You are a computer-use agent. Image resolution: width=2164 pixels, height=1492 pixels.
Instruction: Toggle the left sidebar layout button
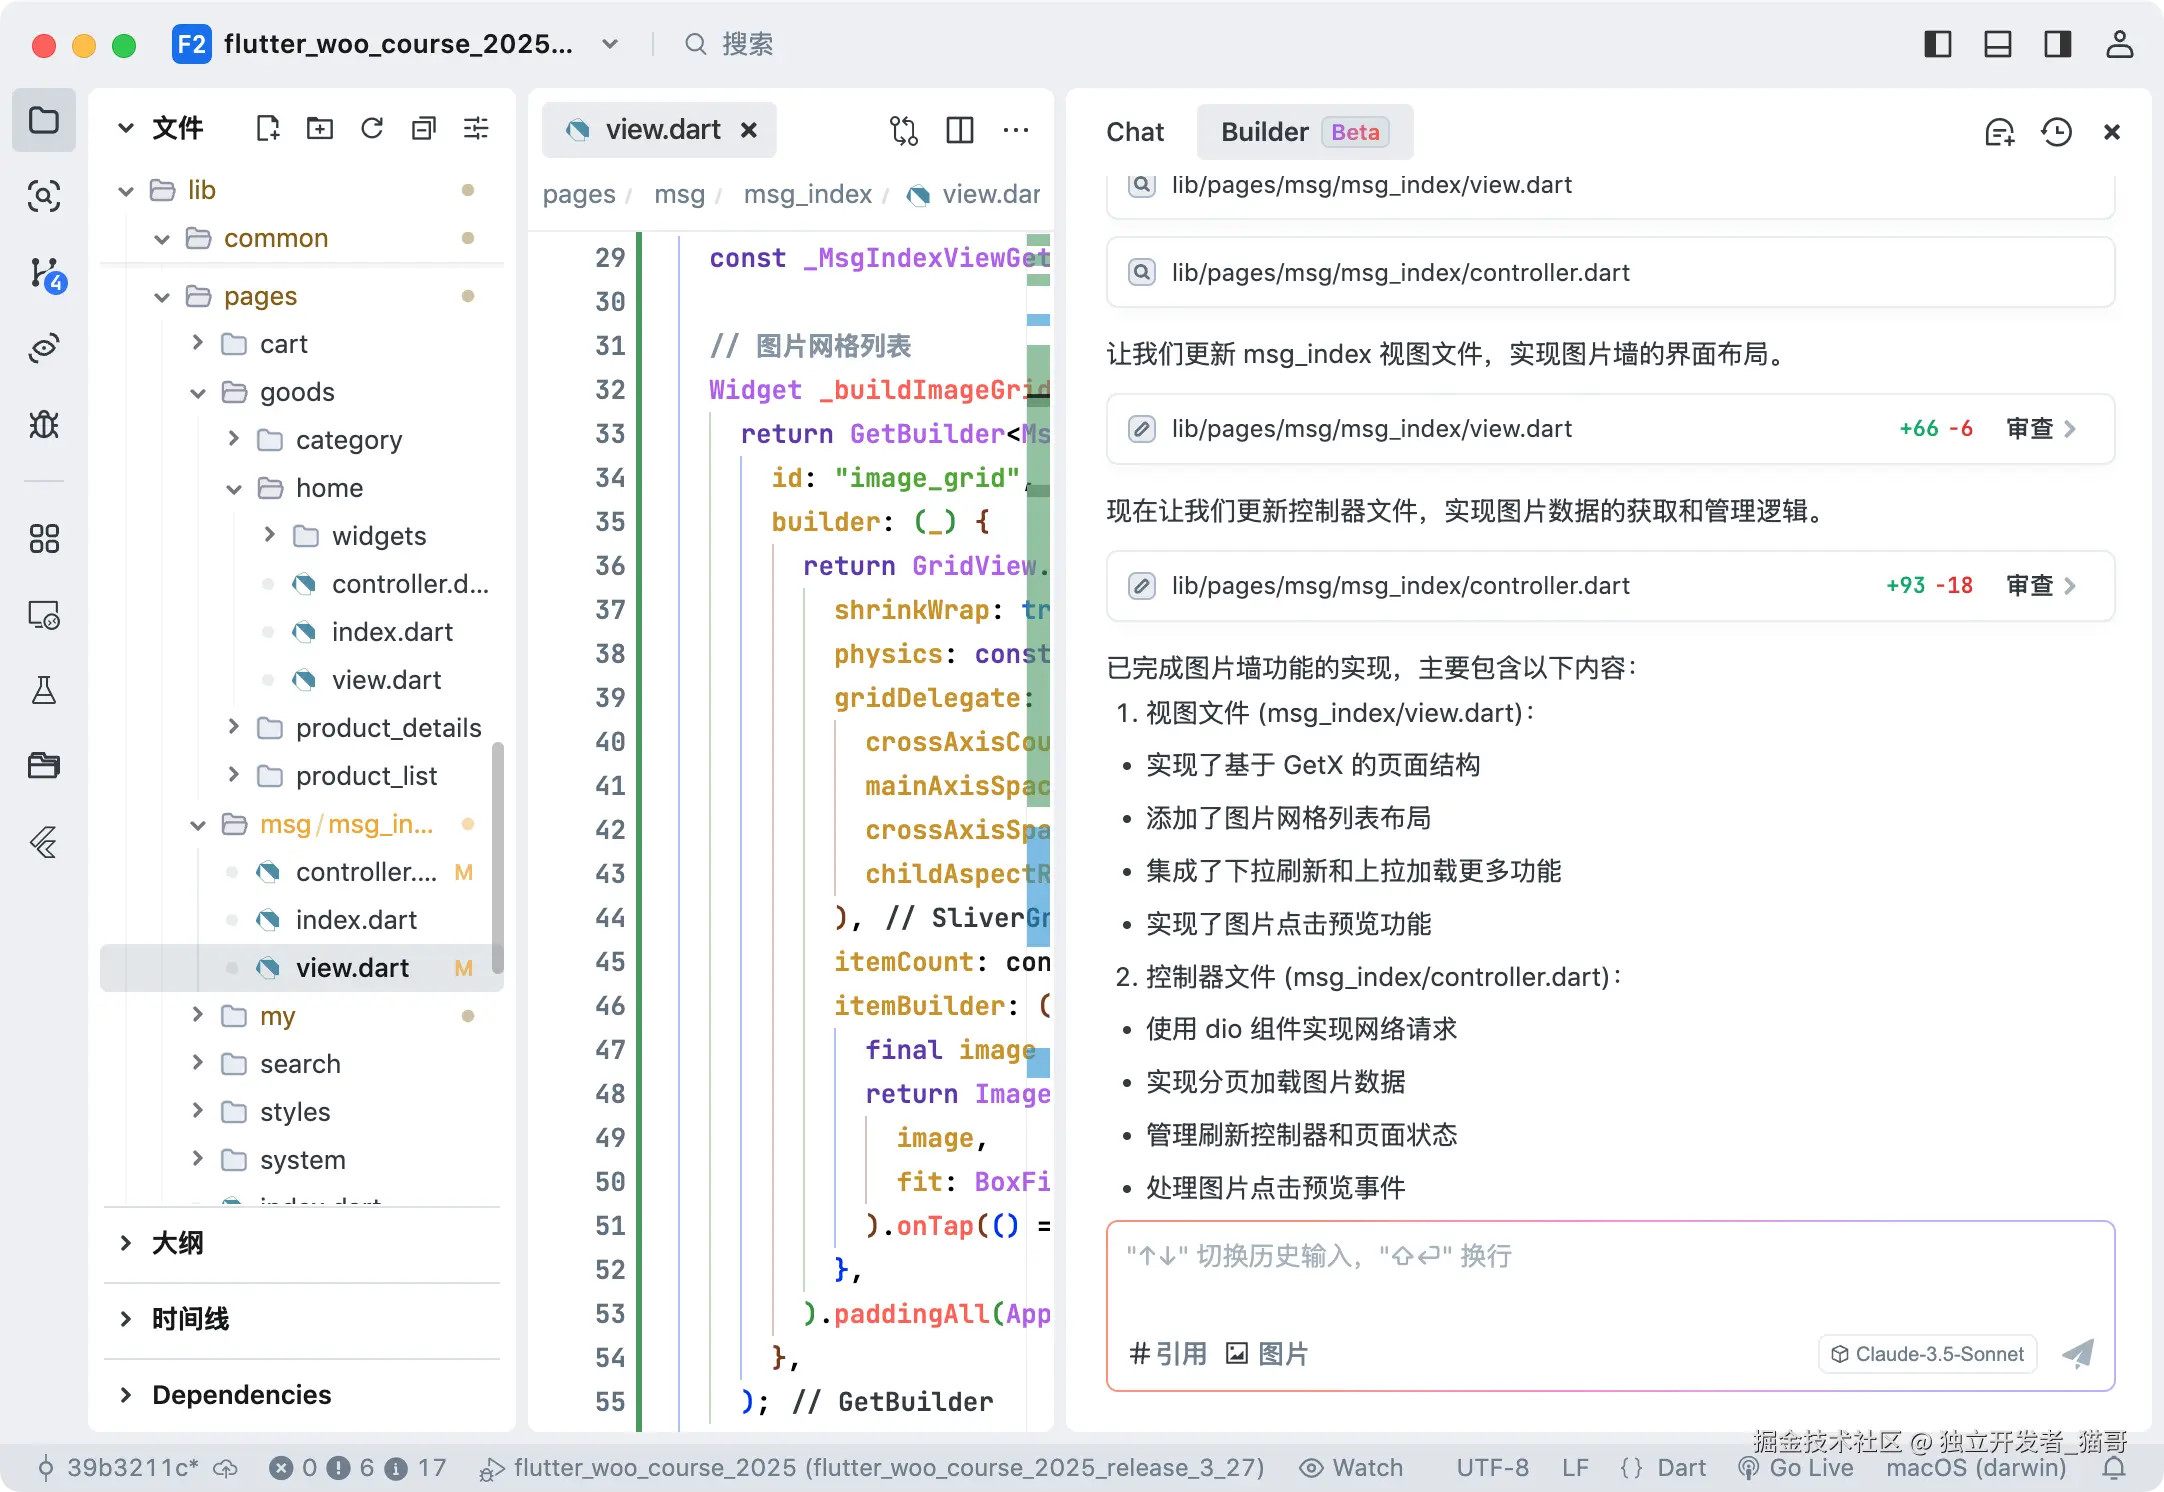(x=1937, y=44)
